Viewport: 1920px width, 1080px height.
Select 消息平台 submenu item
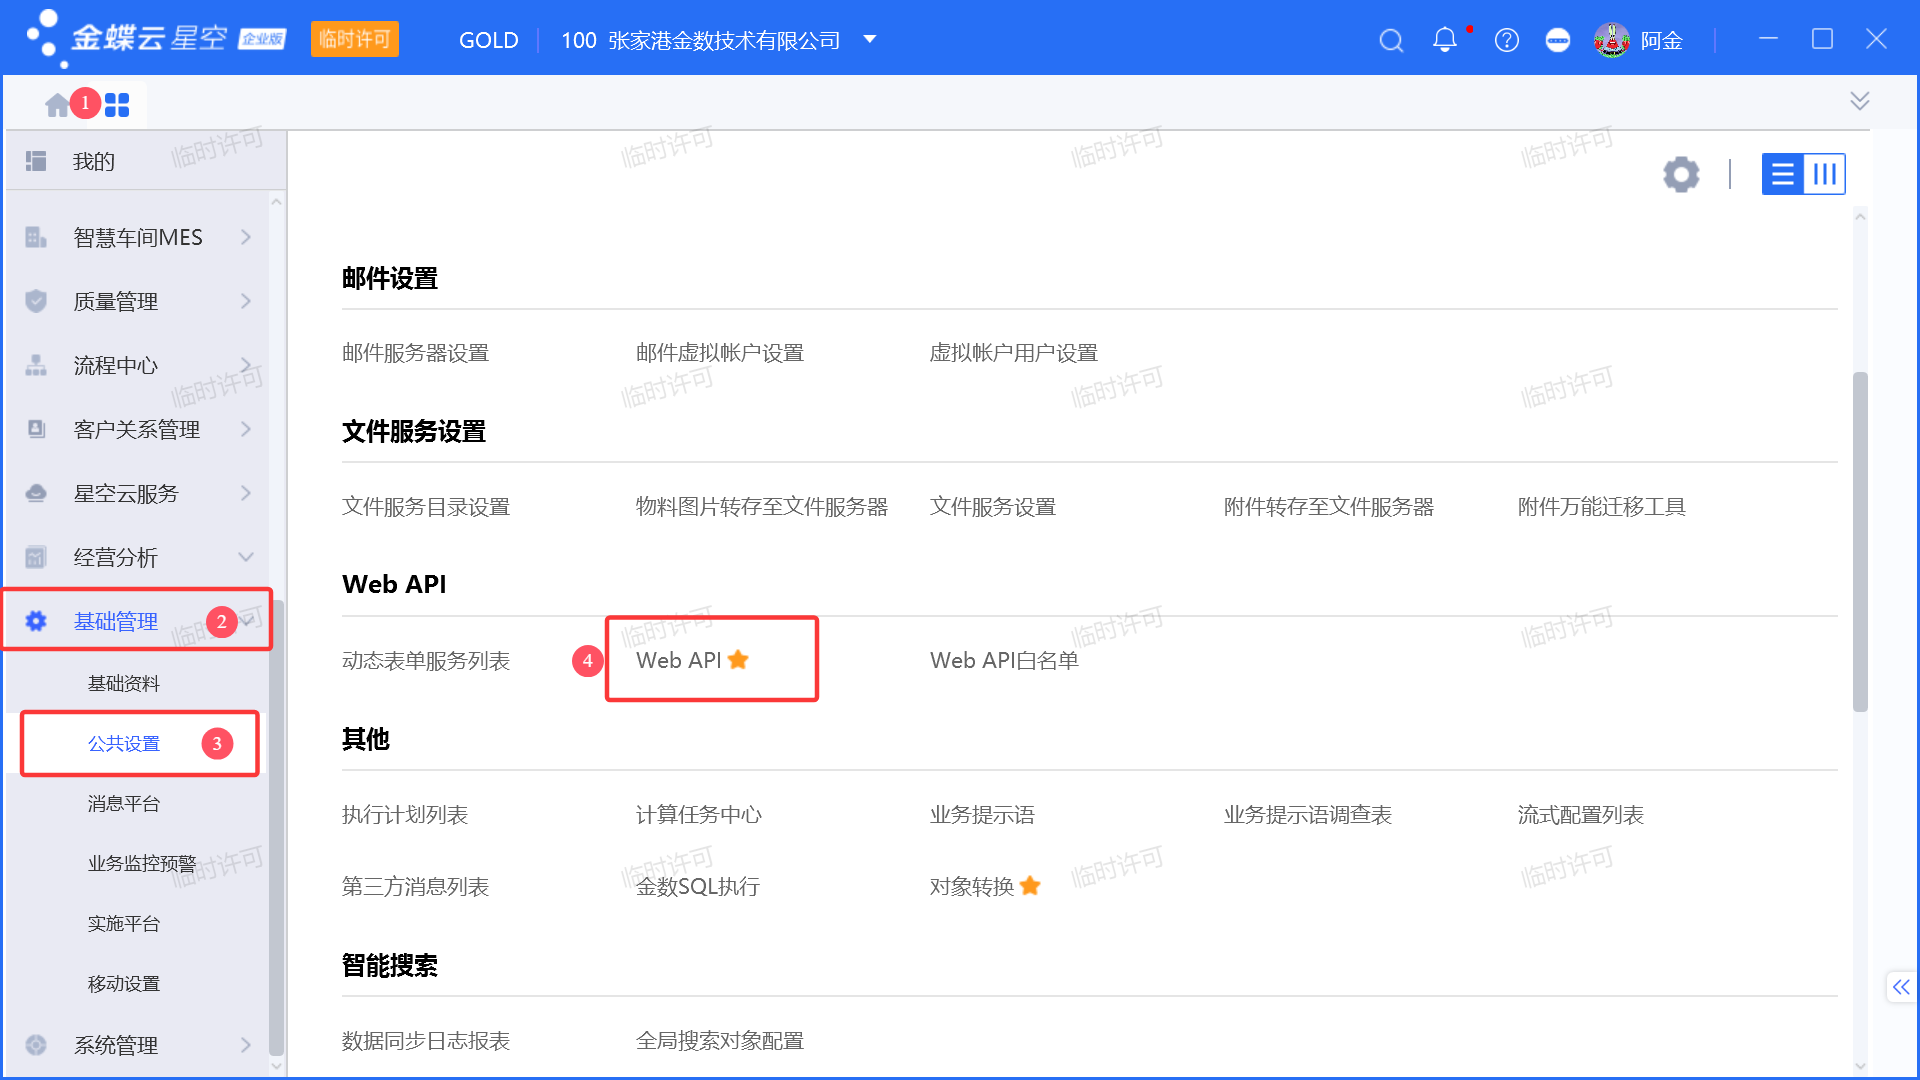pyautogui.click(x=124, y=804)
